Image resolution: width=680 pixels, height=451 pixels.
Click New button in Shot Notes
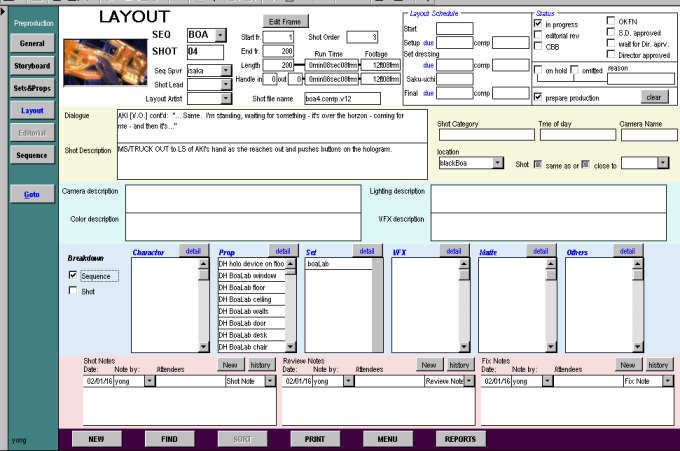[x=230, y=365]
